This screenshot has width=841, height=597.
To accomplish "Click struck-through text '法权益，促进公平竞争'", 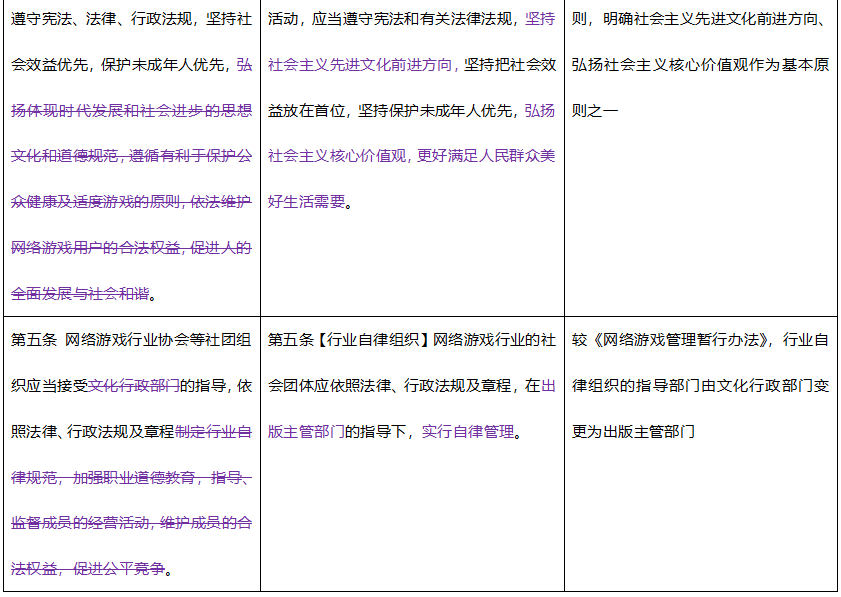I will click(x=88, y=569).
